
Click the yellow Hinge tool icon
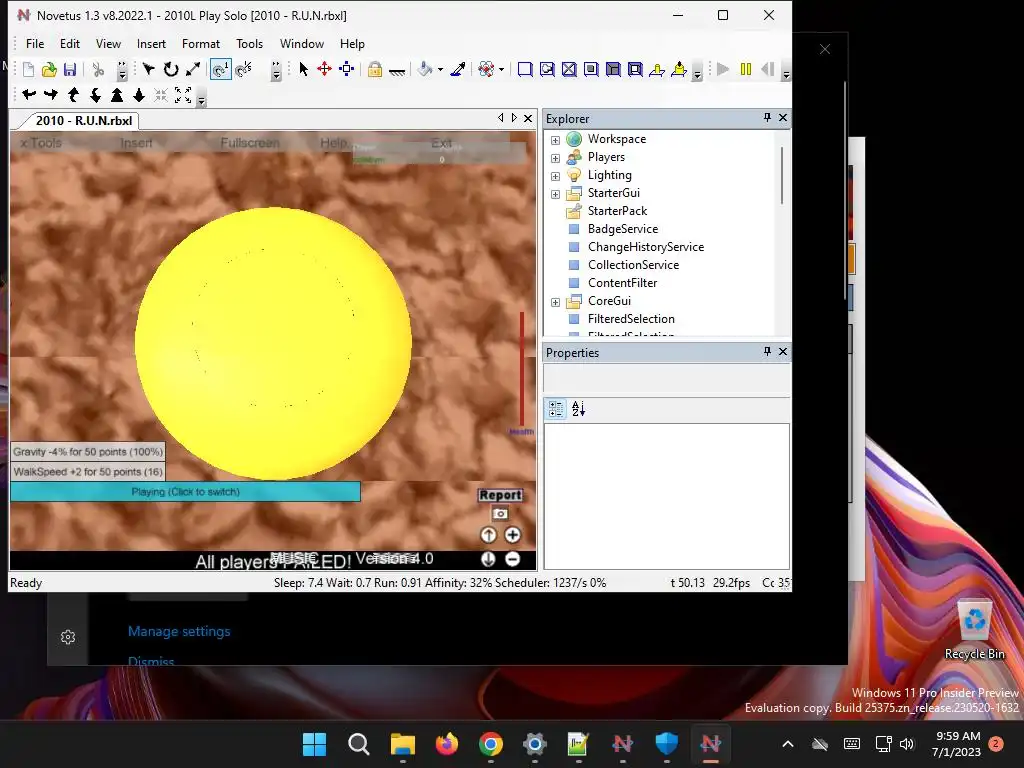tap(657, 69)
